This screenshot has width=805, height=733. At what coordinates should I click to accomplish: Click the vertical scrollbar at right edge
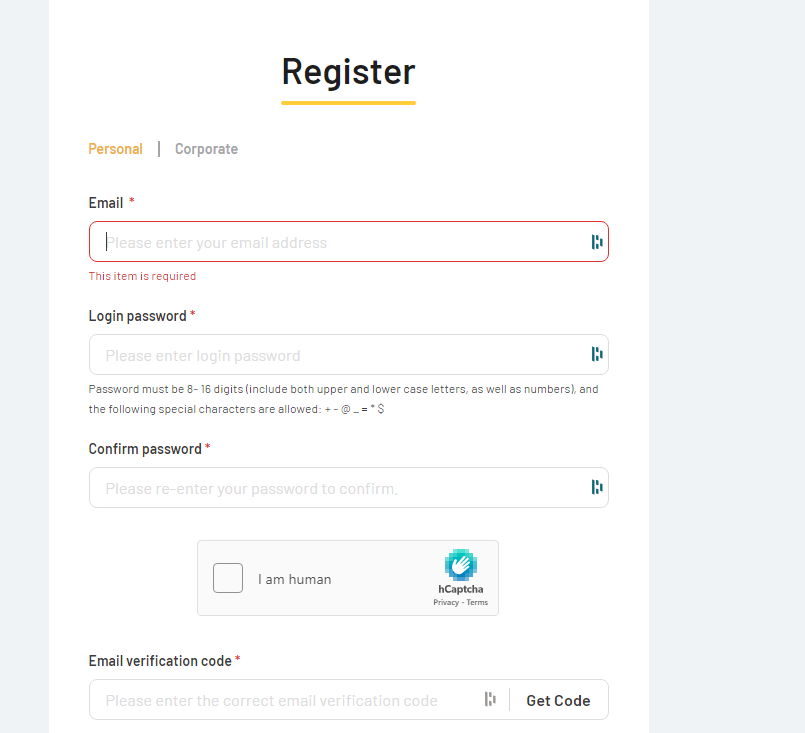(799, 366)
